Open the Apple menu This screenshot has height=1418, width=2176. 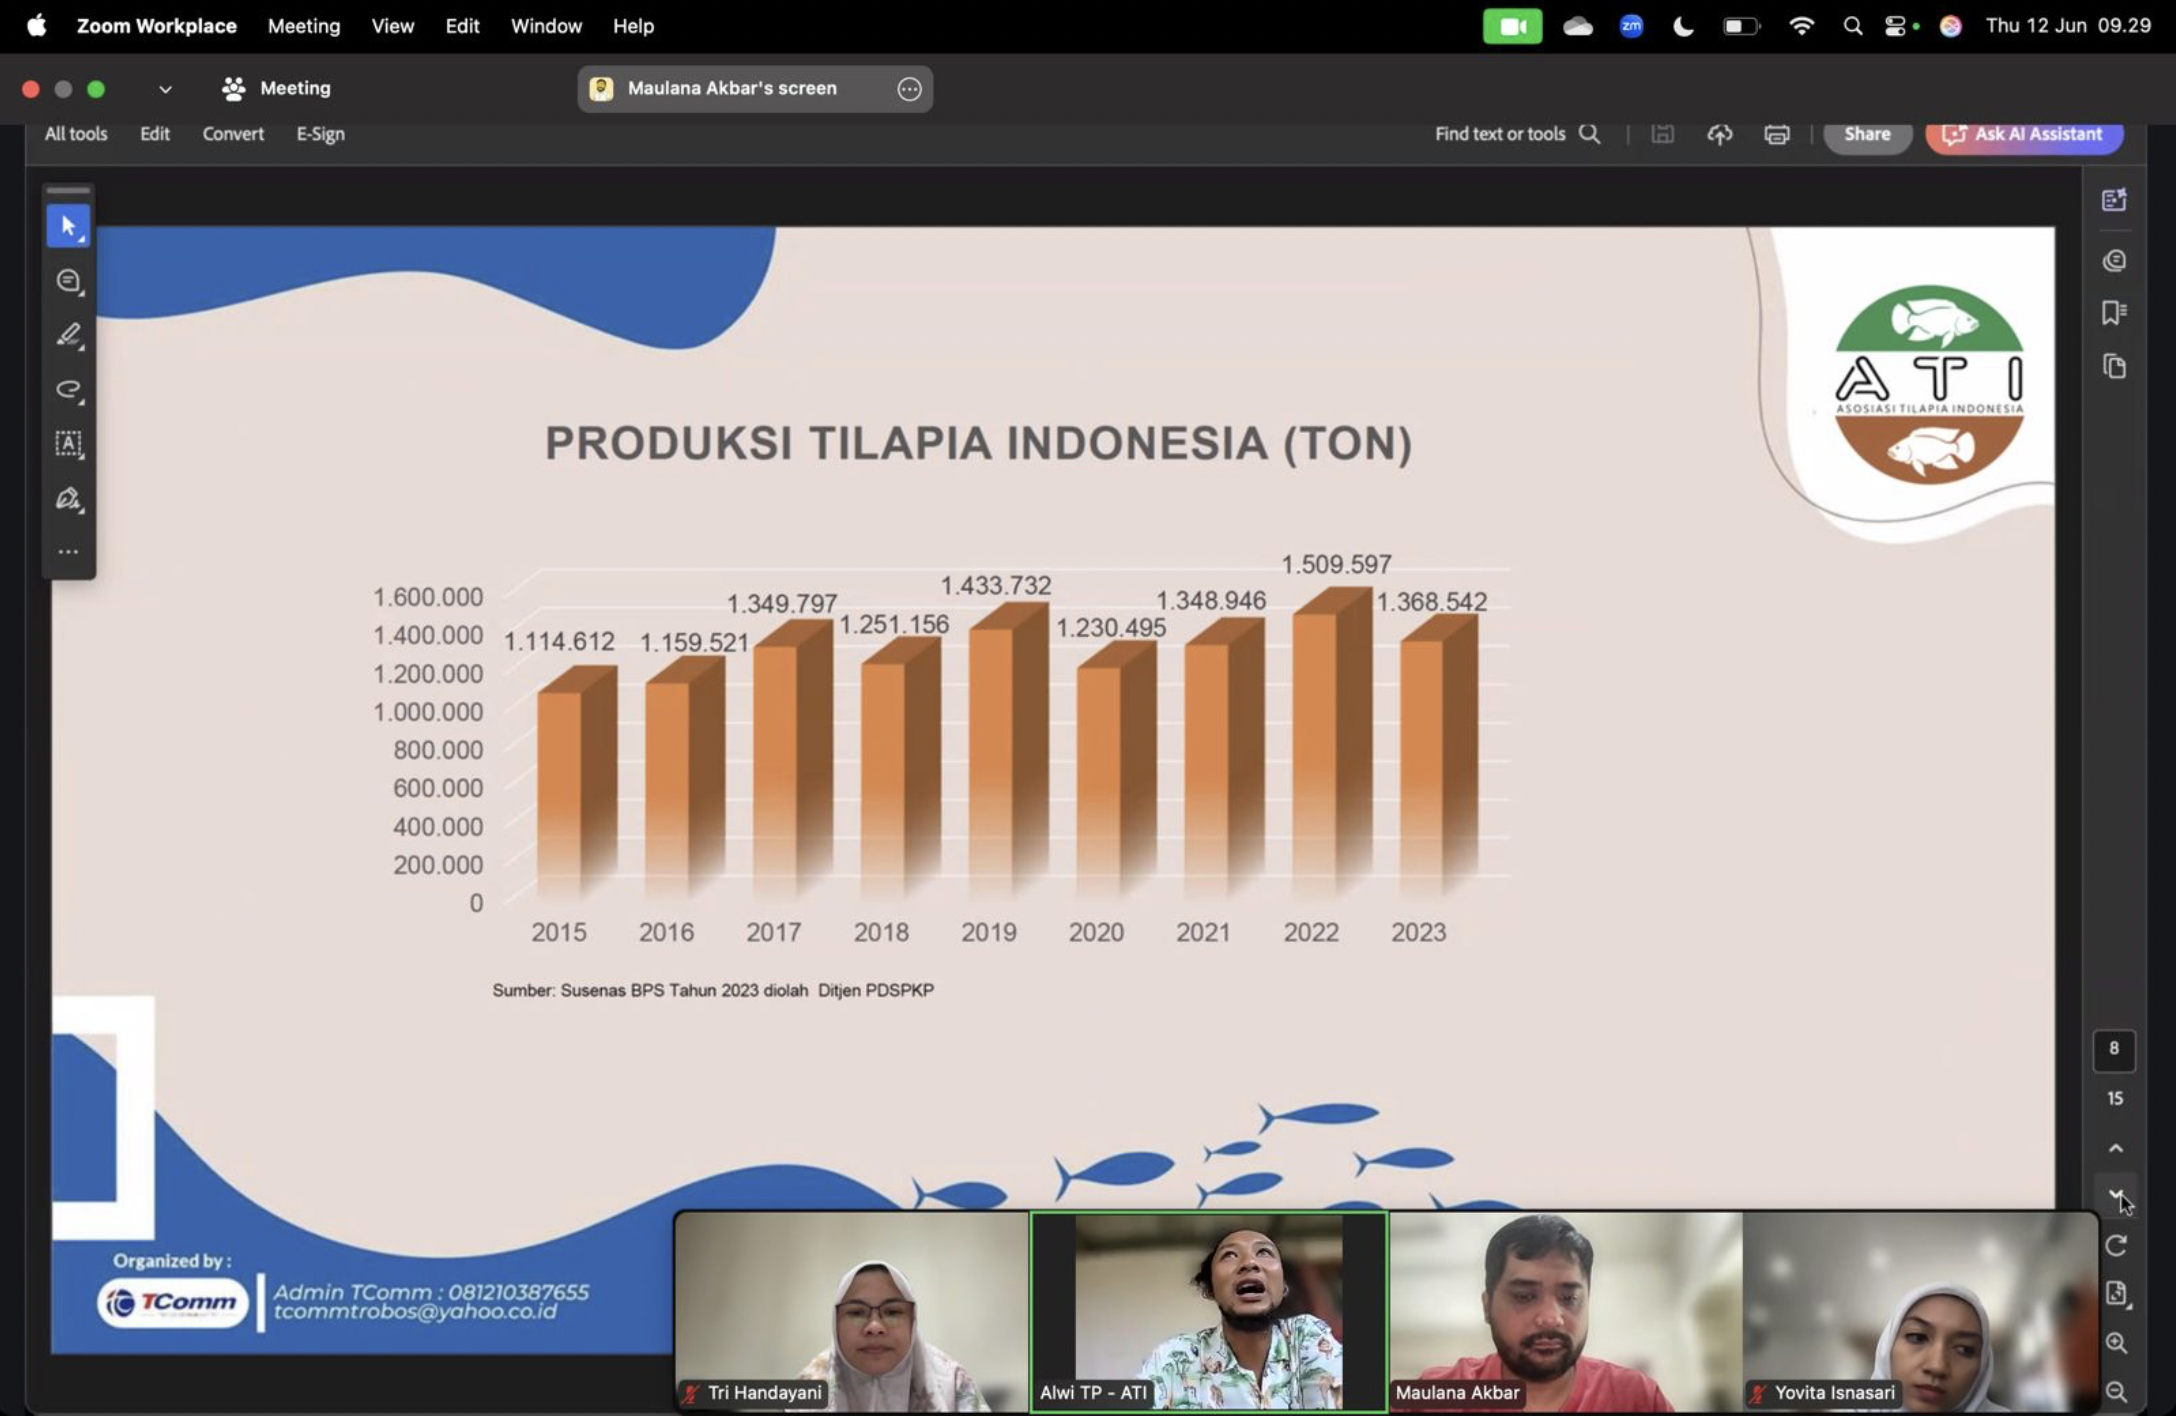[x=37, y=26]
